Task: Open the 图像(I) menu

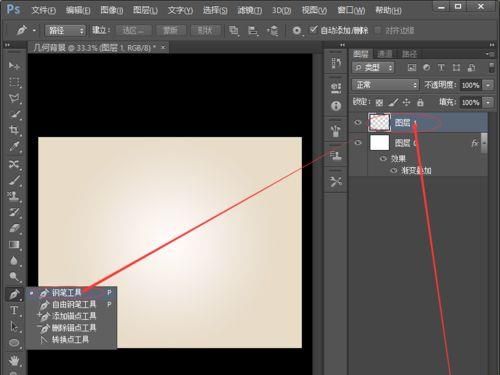Action: pyautogui.click(x=112, y=11)
